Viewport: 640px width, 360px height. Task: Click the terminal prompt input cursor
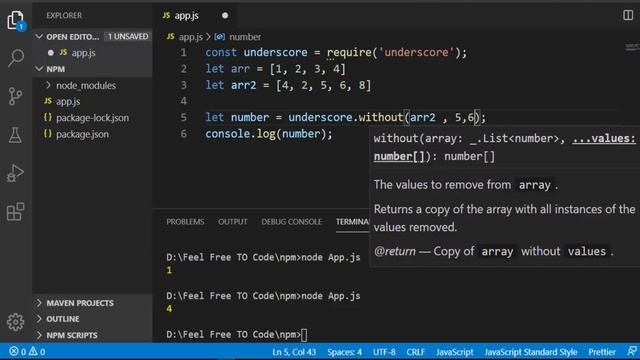(304, 334)
